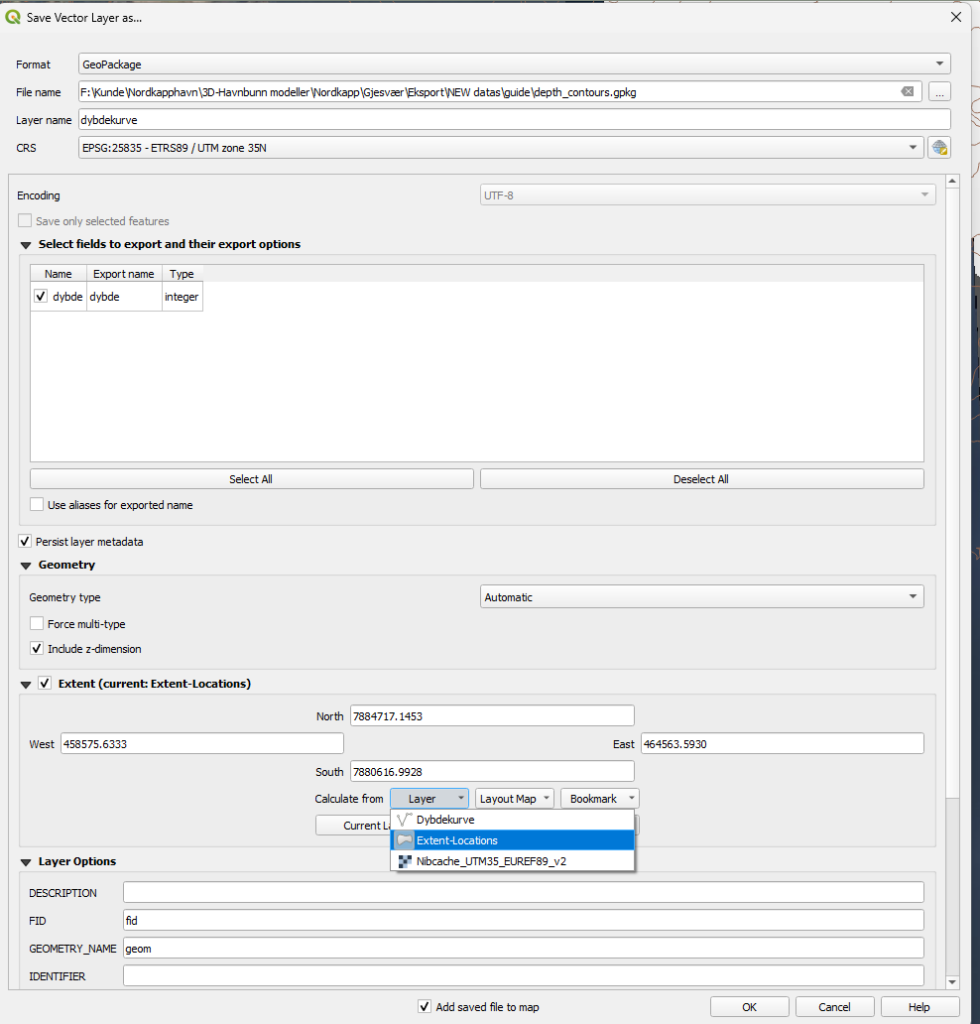
Task: Select Dybdekurve line layer in the list
Action: 446,819
